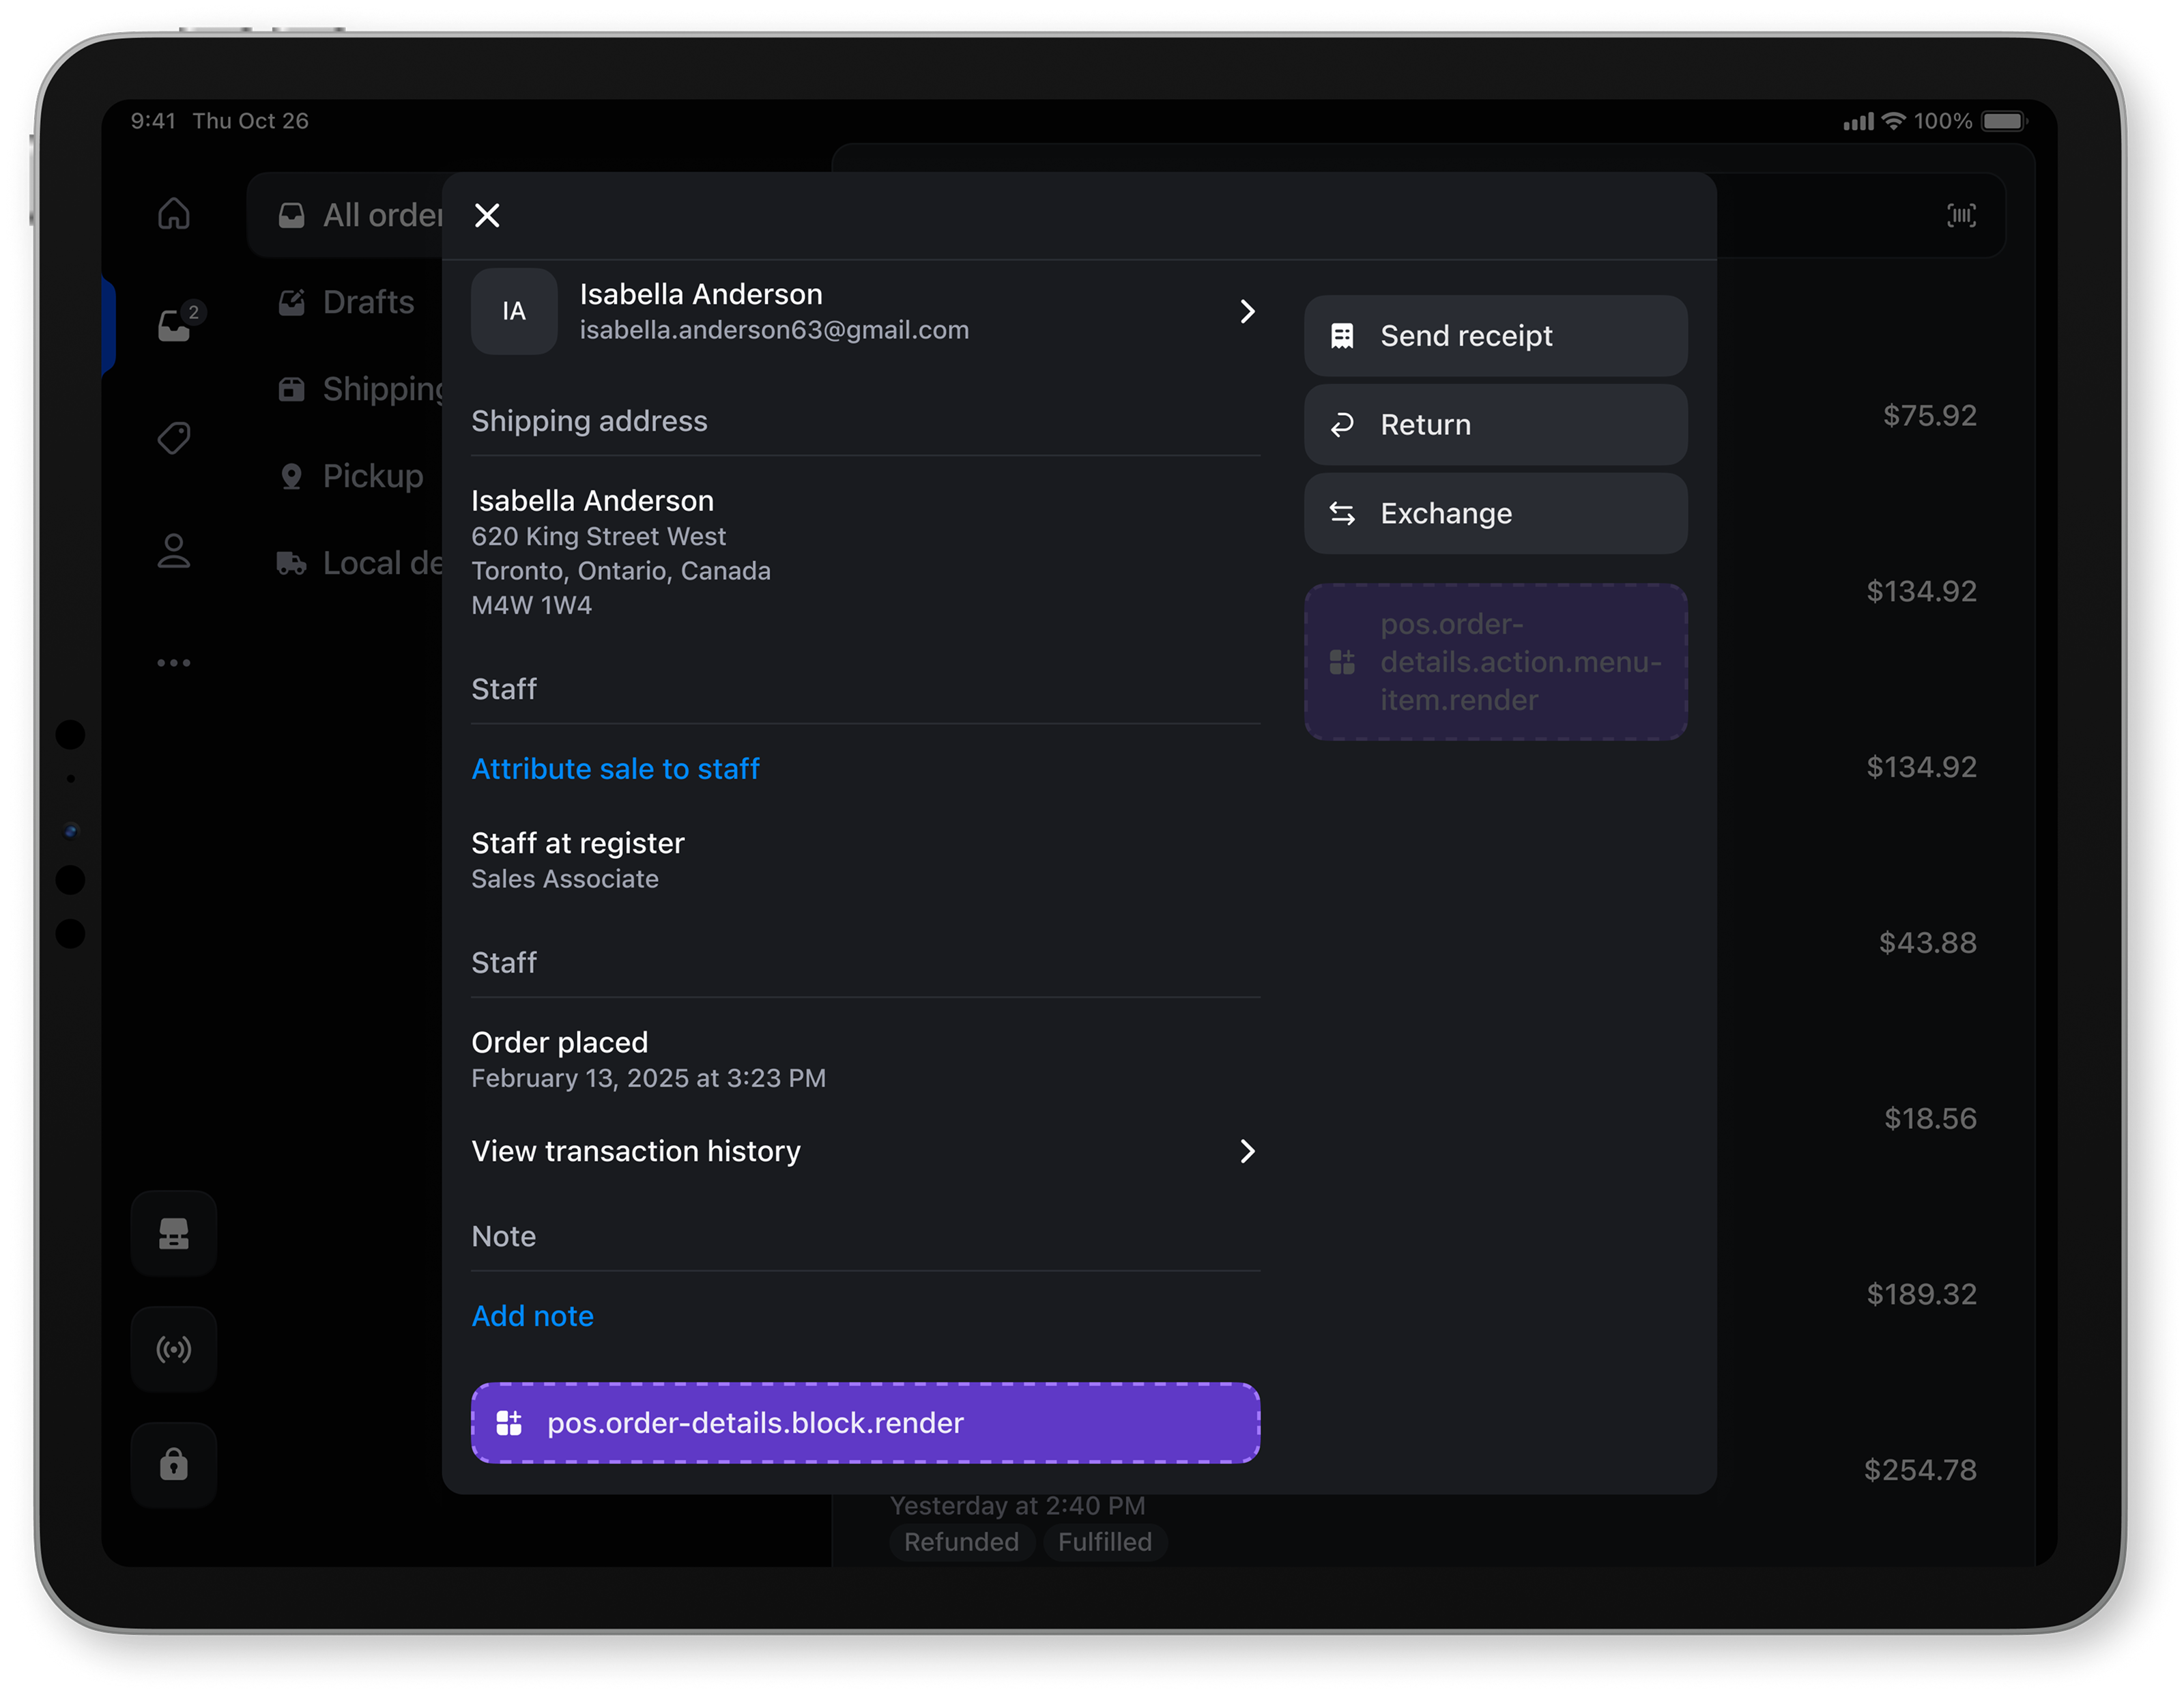The image size is (2184, 1693).
Task: Click the Return button
Action: point(1495,424)
